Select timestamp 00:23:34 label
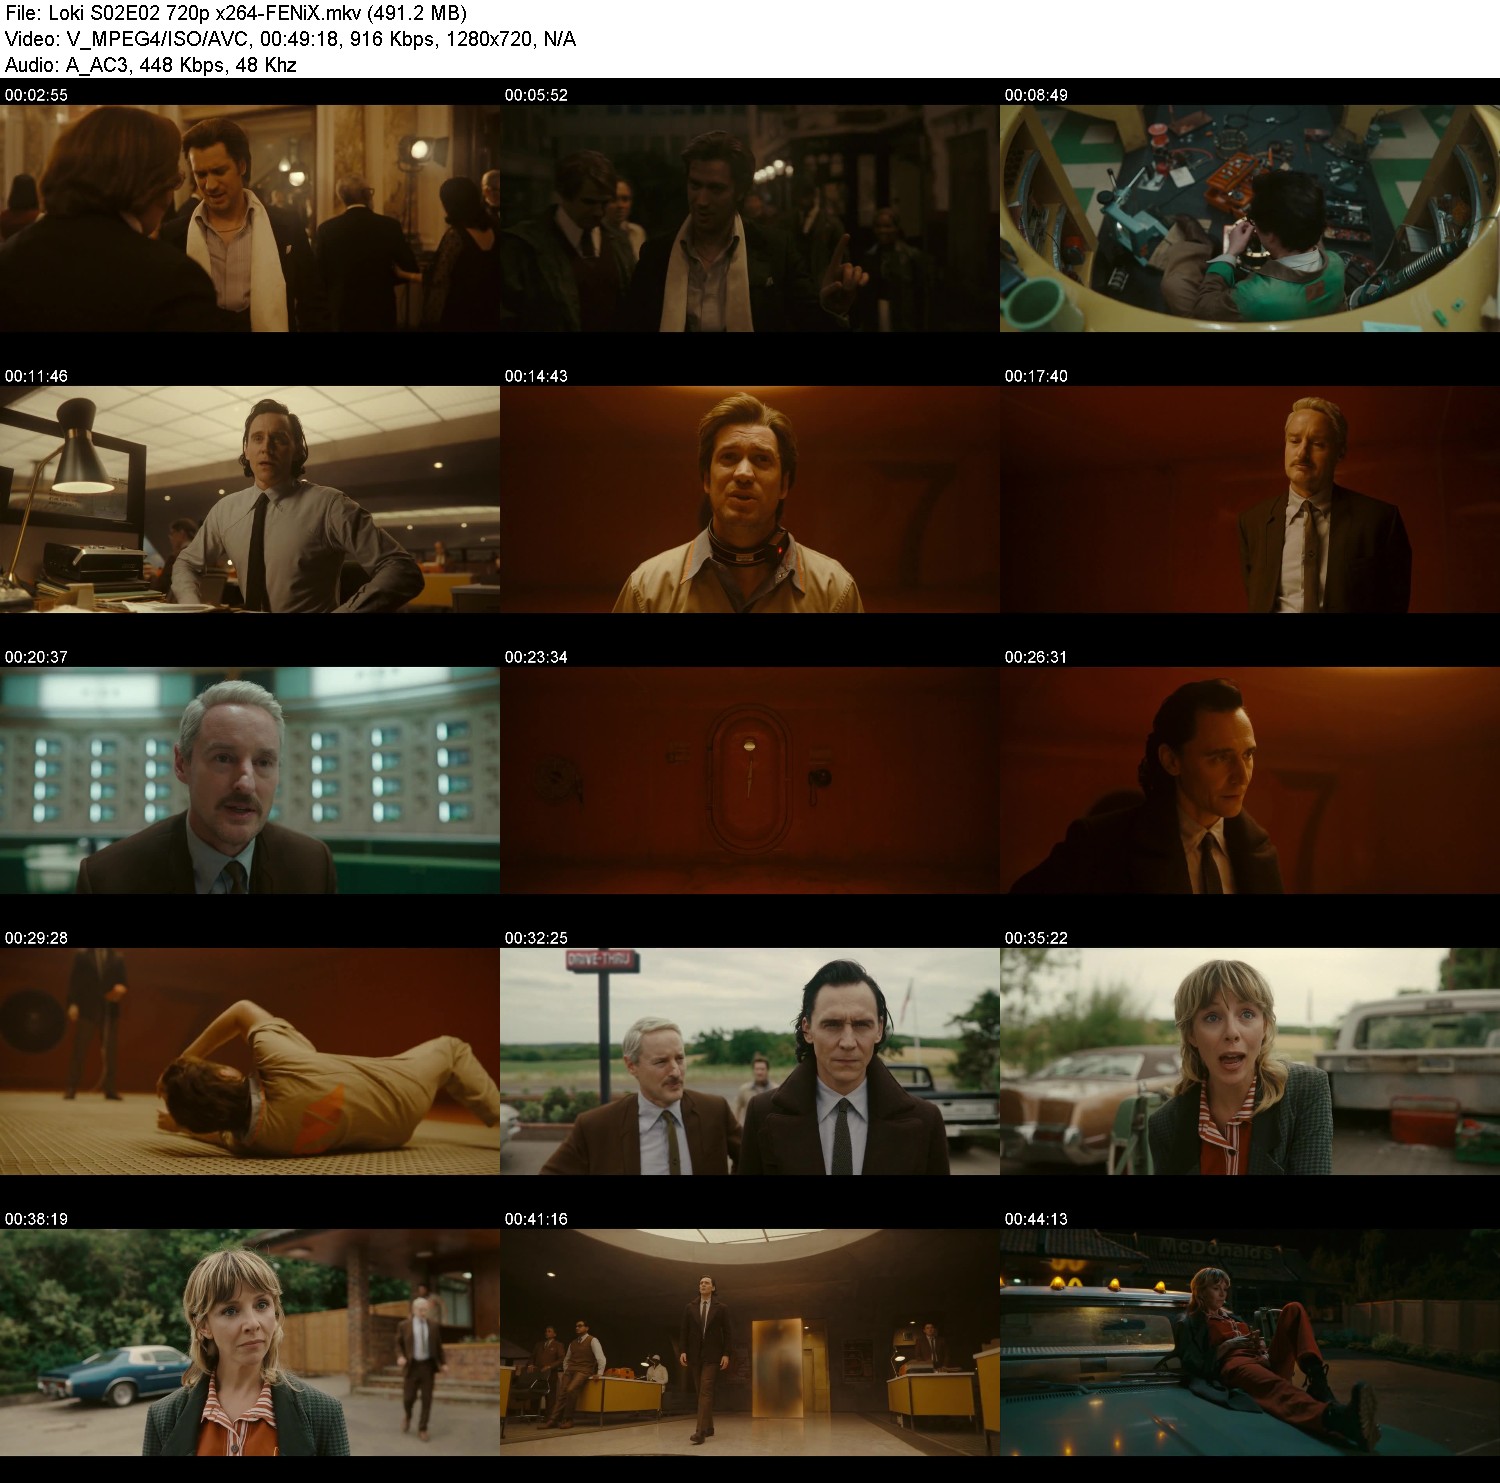The width and height of the screenshot is (1500, 1483). pyautogui.click(x=536, y=657)
